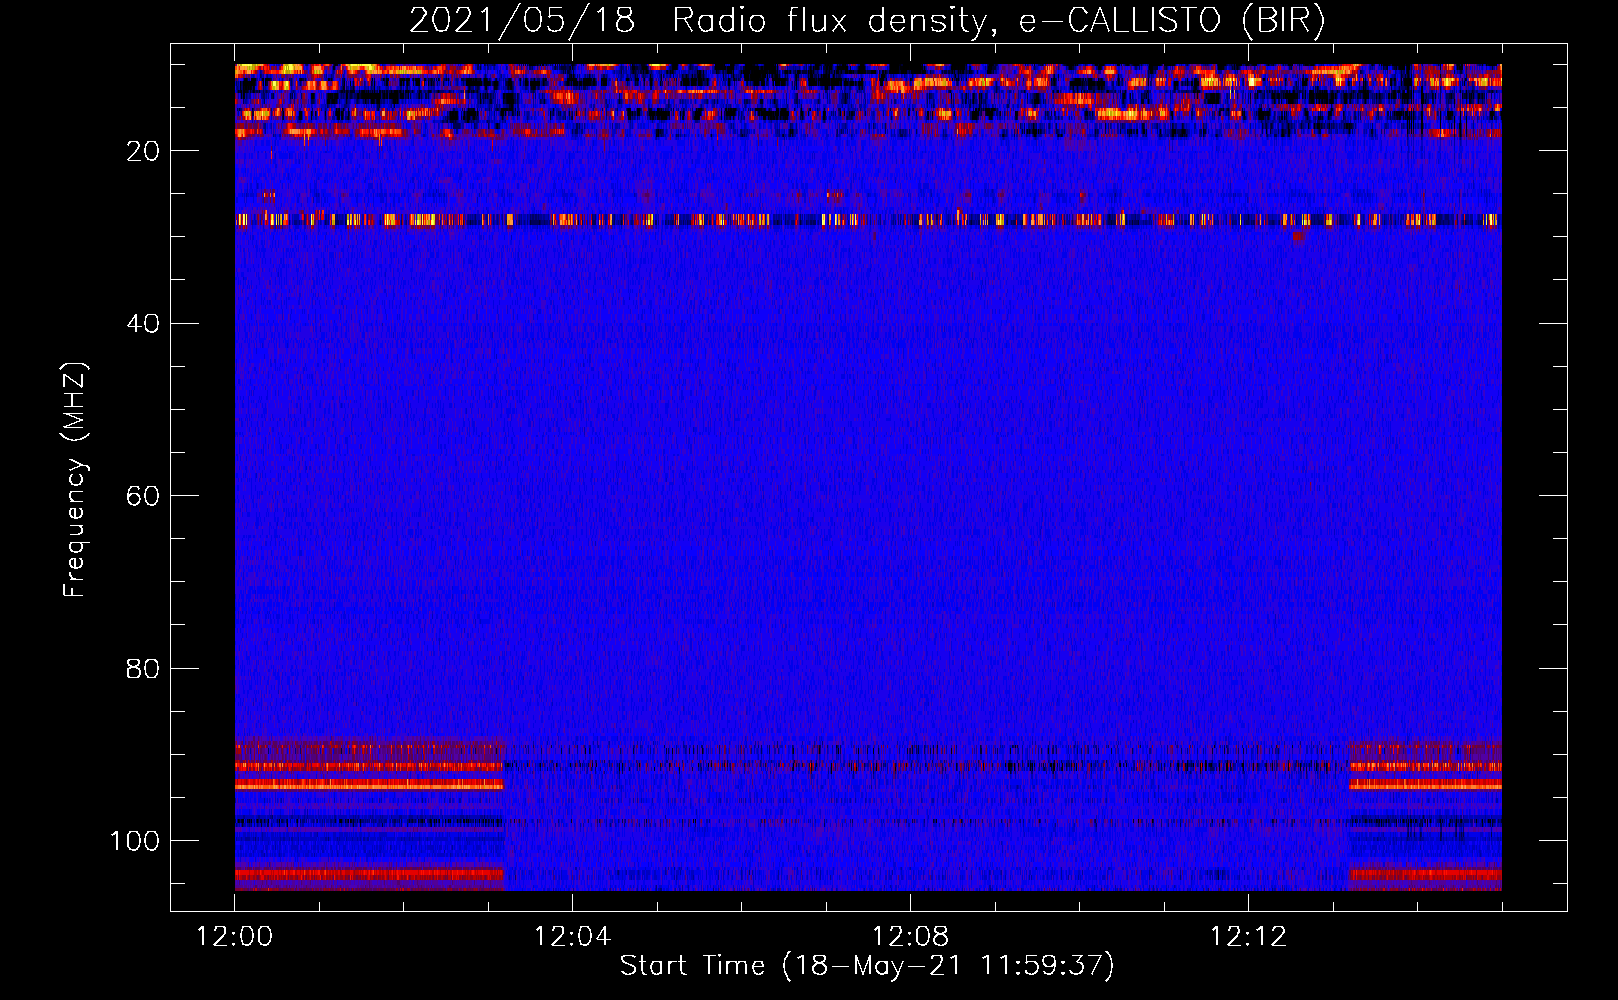
Task: Select the 12:12 time tick label
Action: pos(1248,937)
